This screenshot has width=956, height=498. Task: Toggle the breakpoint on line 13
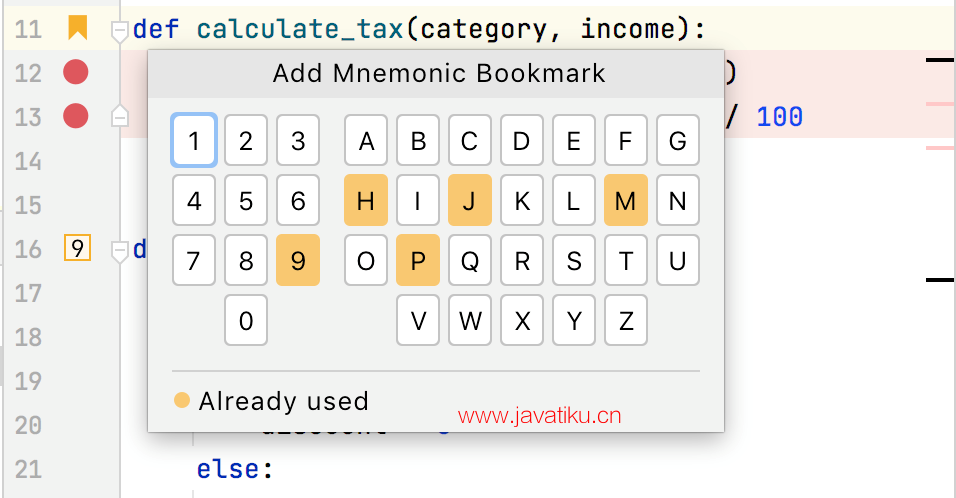pyautogui.click(x=76, y=117)
